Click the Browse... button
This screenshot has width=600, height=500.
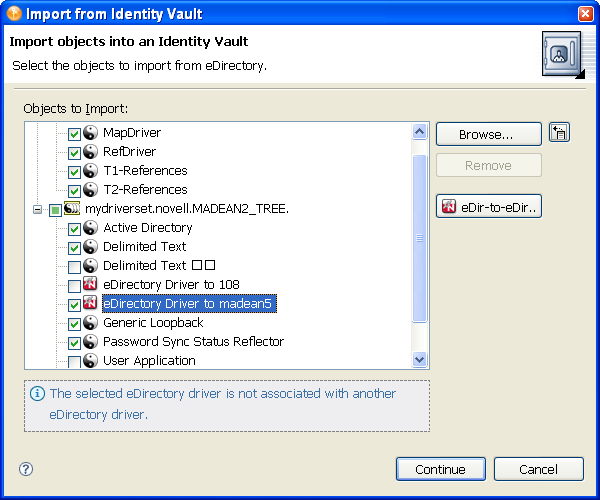click(x=488, y=134)
